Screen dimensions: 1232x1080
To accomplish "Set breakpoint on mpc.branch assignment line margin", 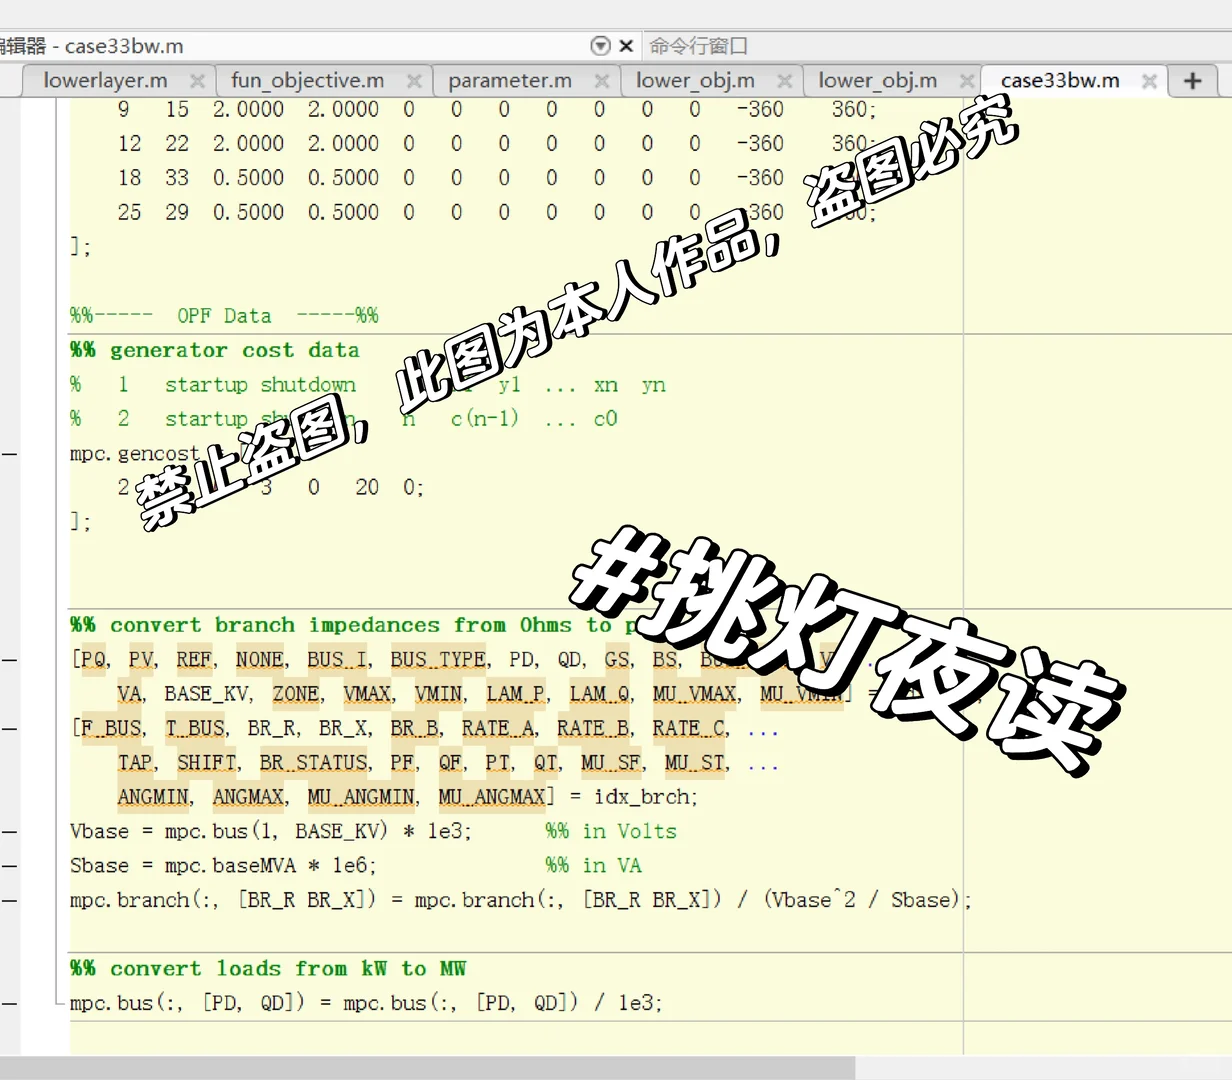I will point(9,901).
